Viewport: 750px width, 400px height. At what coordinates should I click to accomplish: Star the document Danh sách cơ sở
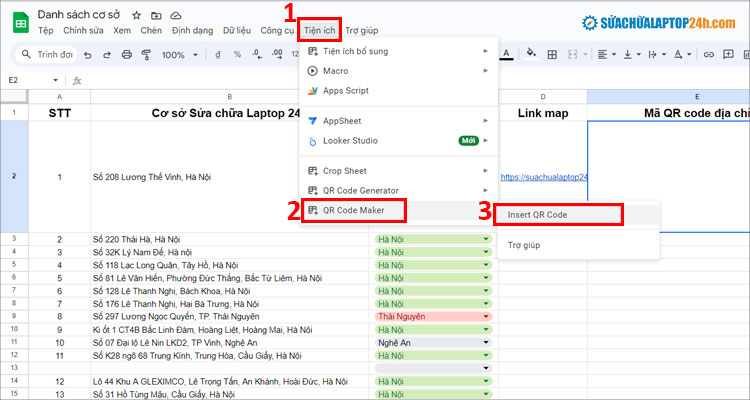click(x=136, y=16)
